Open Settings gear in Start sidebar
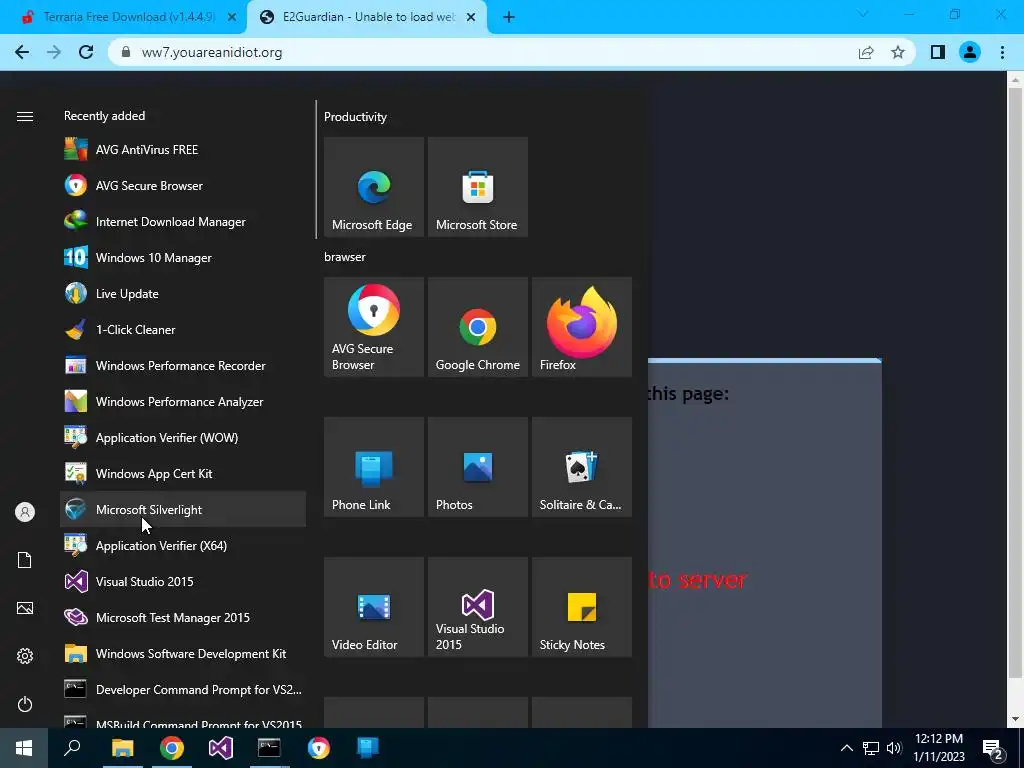 [25, 656]
